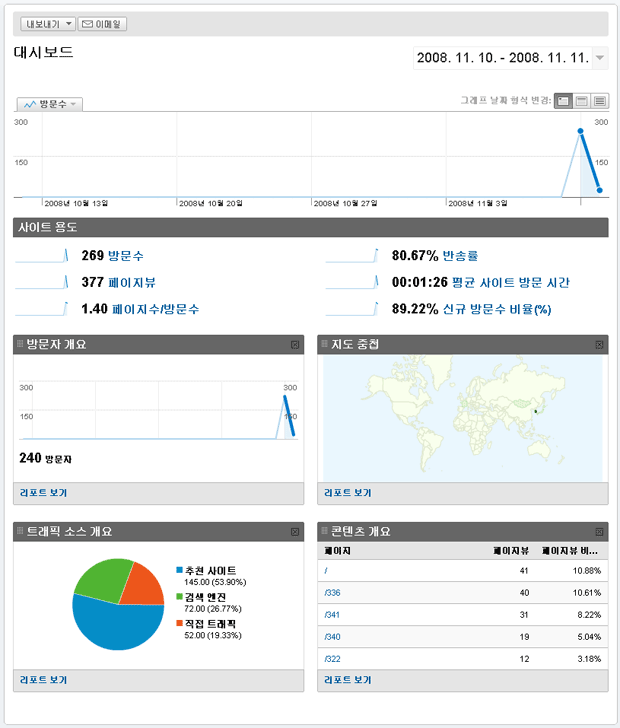Click the 72.00 (26.77%) legend value
620x728 pixels.
[x=213, y=609]
